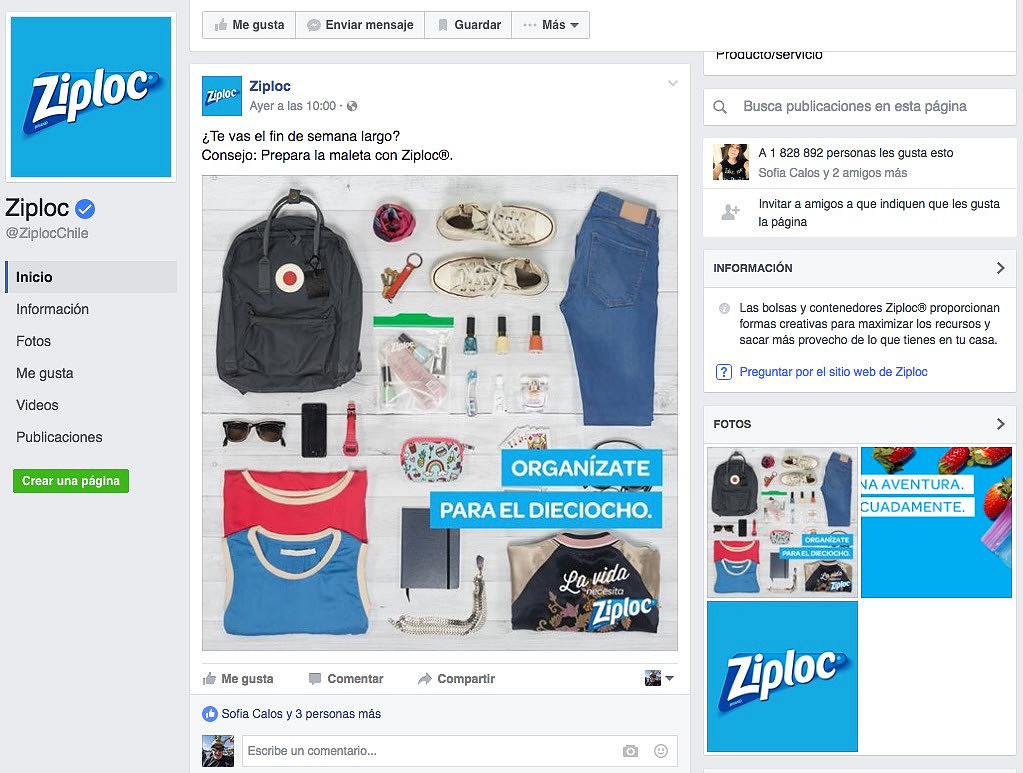Click the commenter profile picture
This screenshot has width=1023, height=773.
coord(218,751)
